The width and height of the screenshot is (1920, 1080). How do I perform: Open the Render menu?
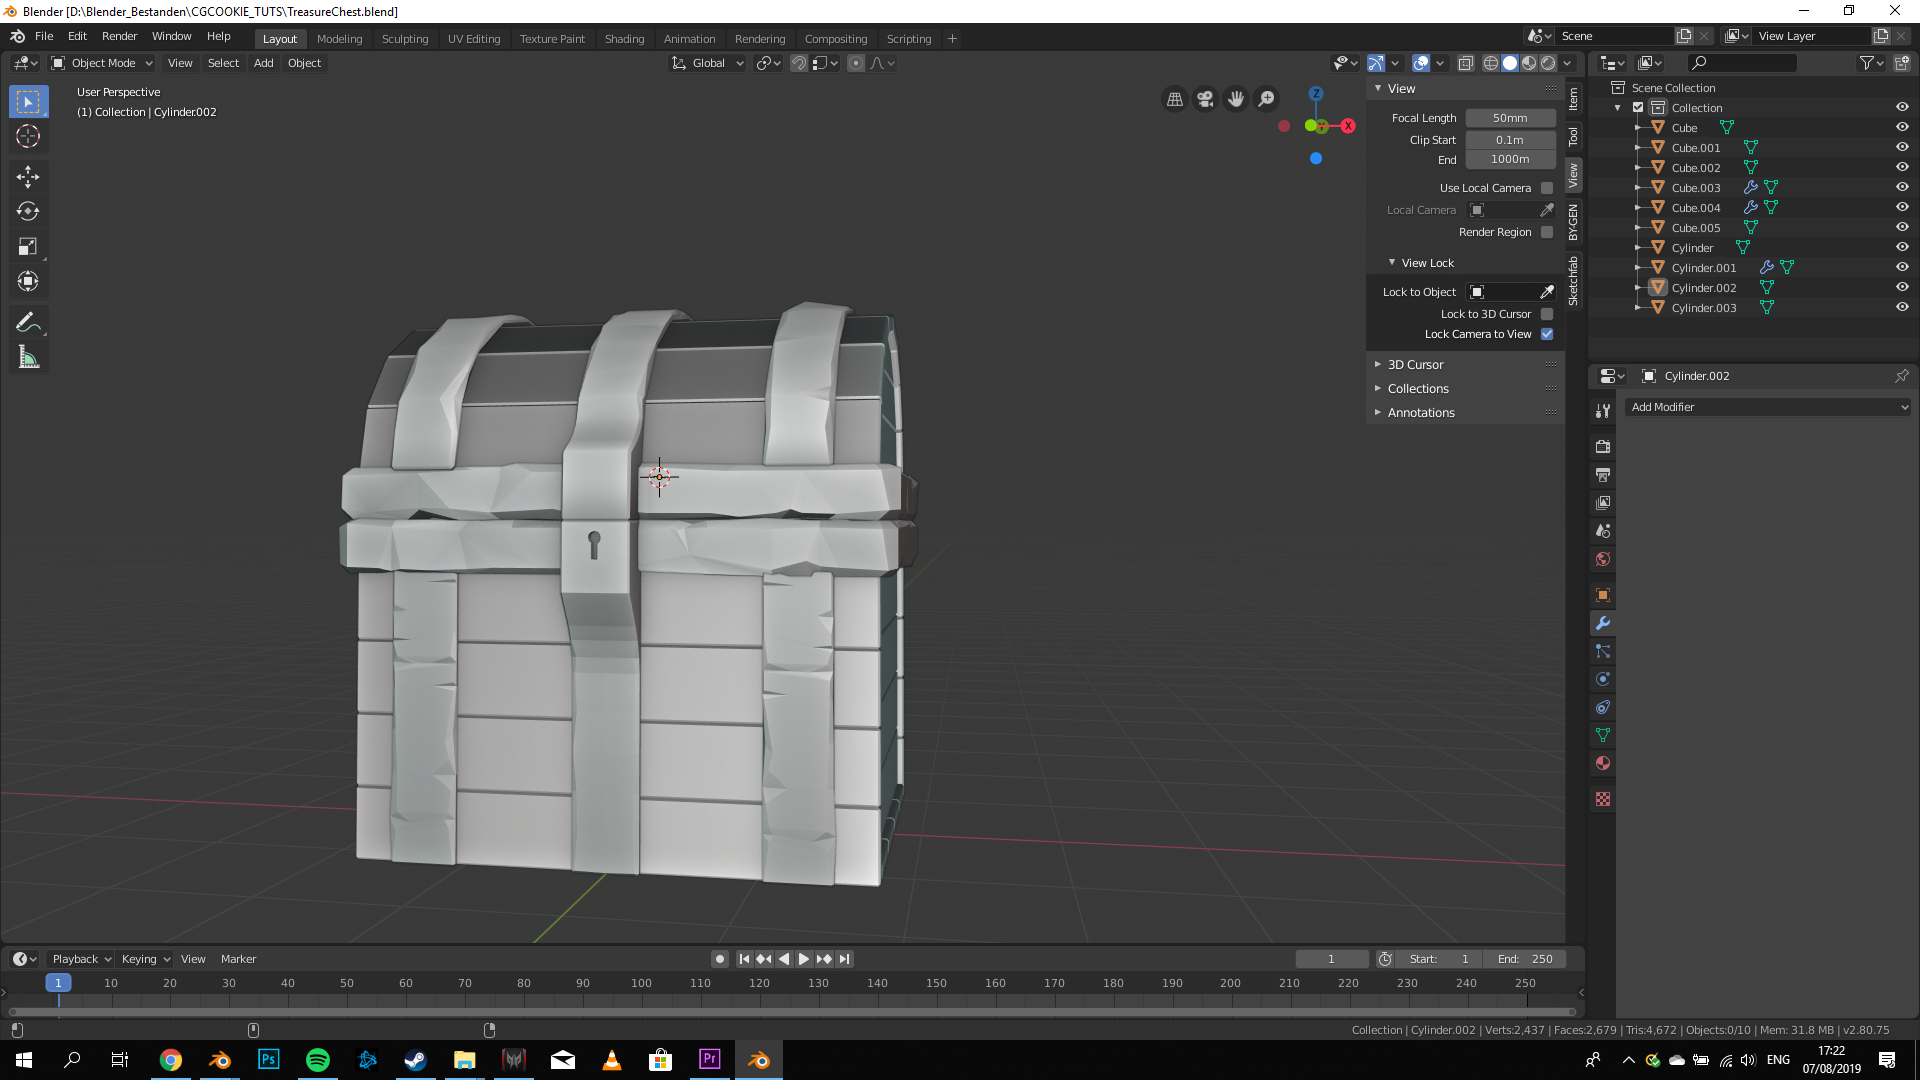click(119, 36)
